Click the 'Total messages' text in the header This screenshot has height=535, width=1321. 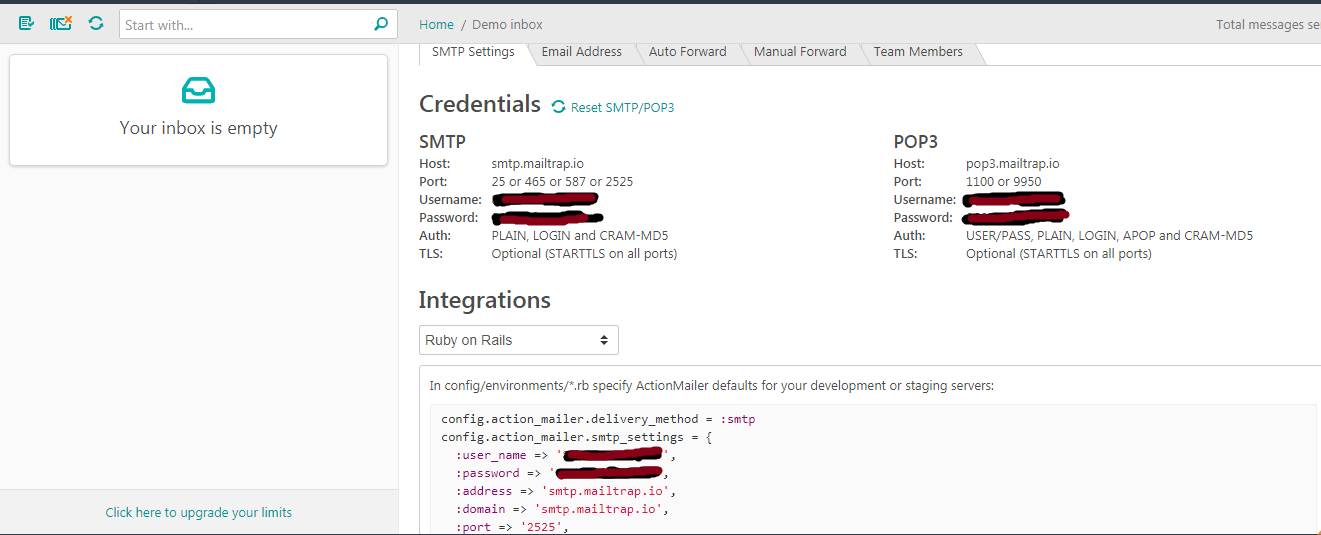[x=1268, y=25]
